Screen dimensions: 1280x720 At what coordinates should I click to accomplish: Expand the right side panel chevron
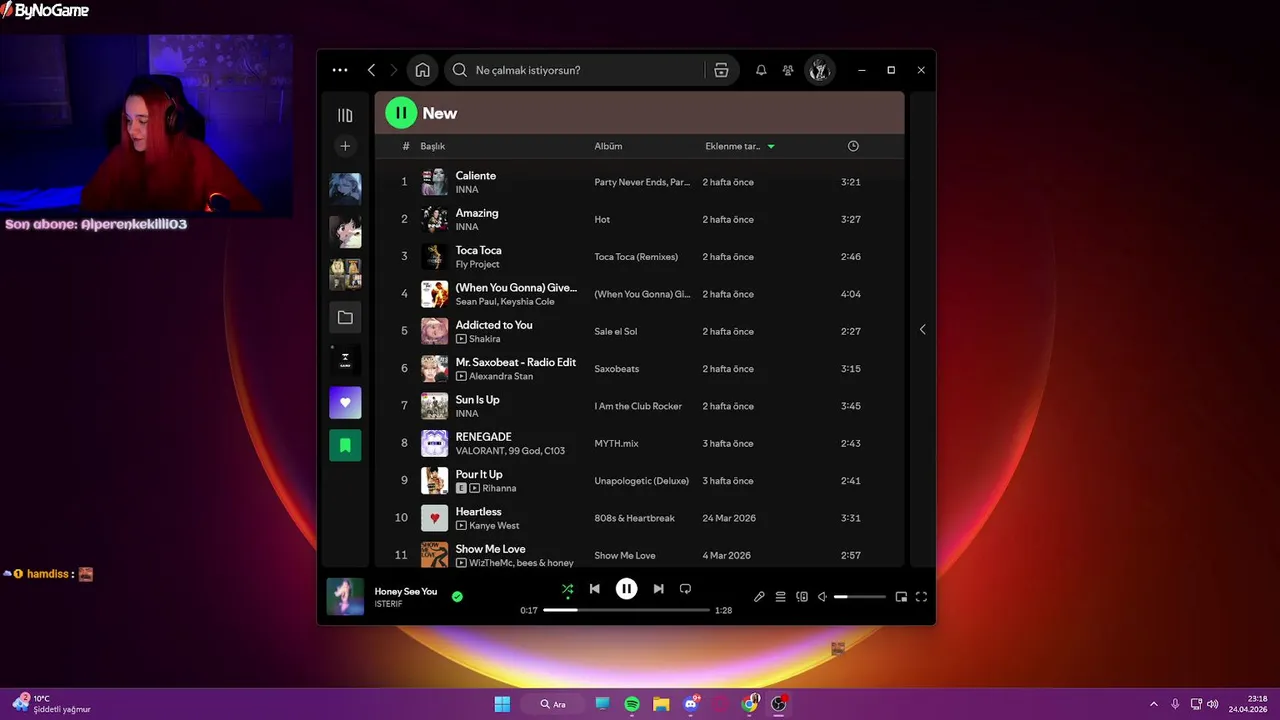click(922, 329)
